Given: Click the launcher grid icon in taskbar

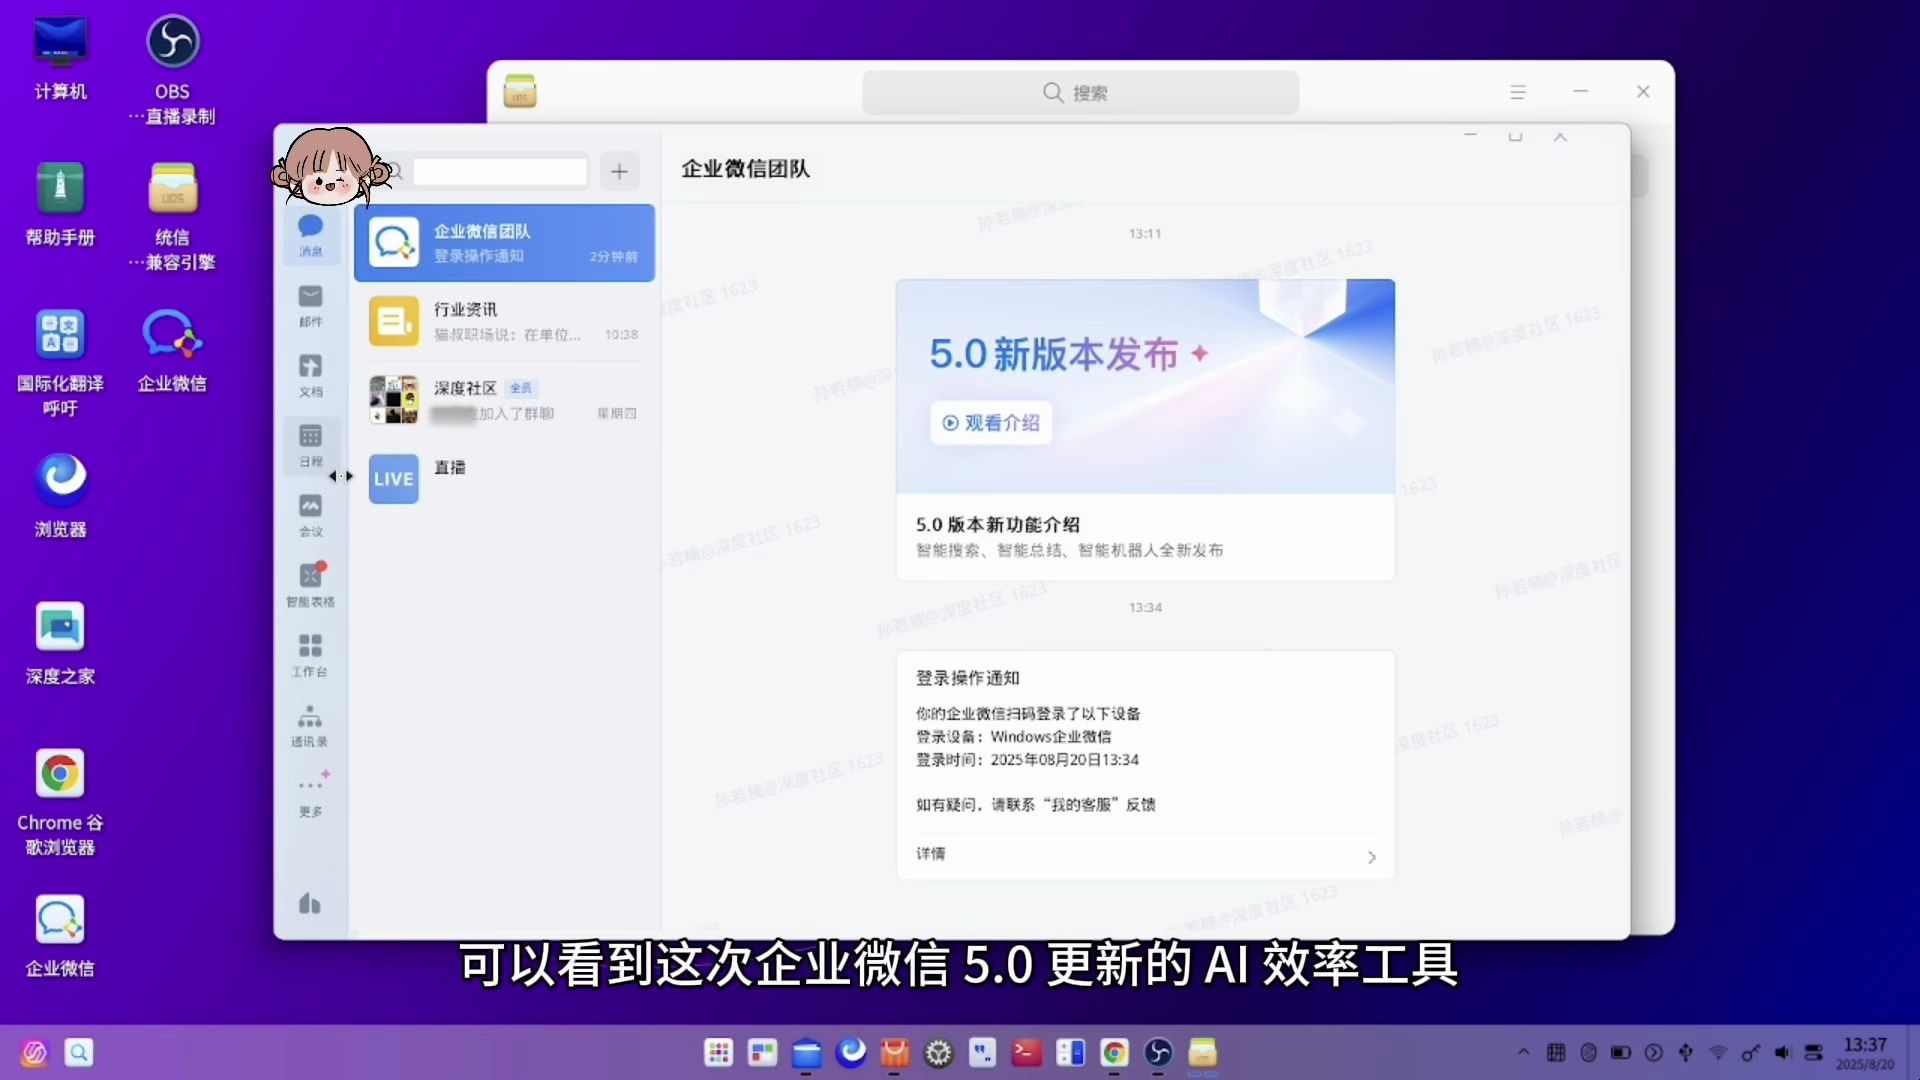Looking at the screenshot, I should pyautogui.click(x=718, y=1052).
